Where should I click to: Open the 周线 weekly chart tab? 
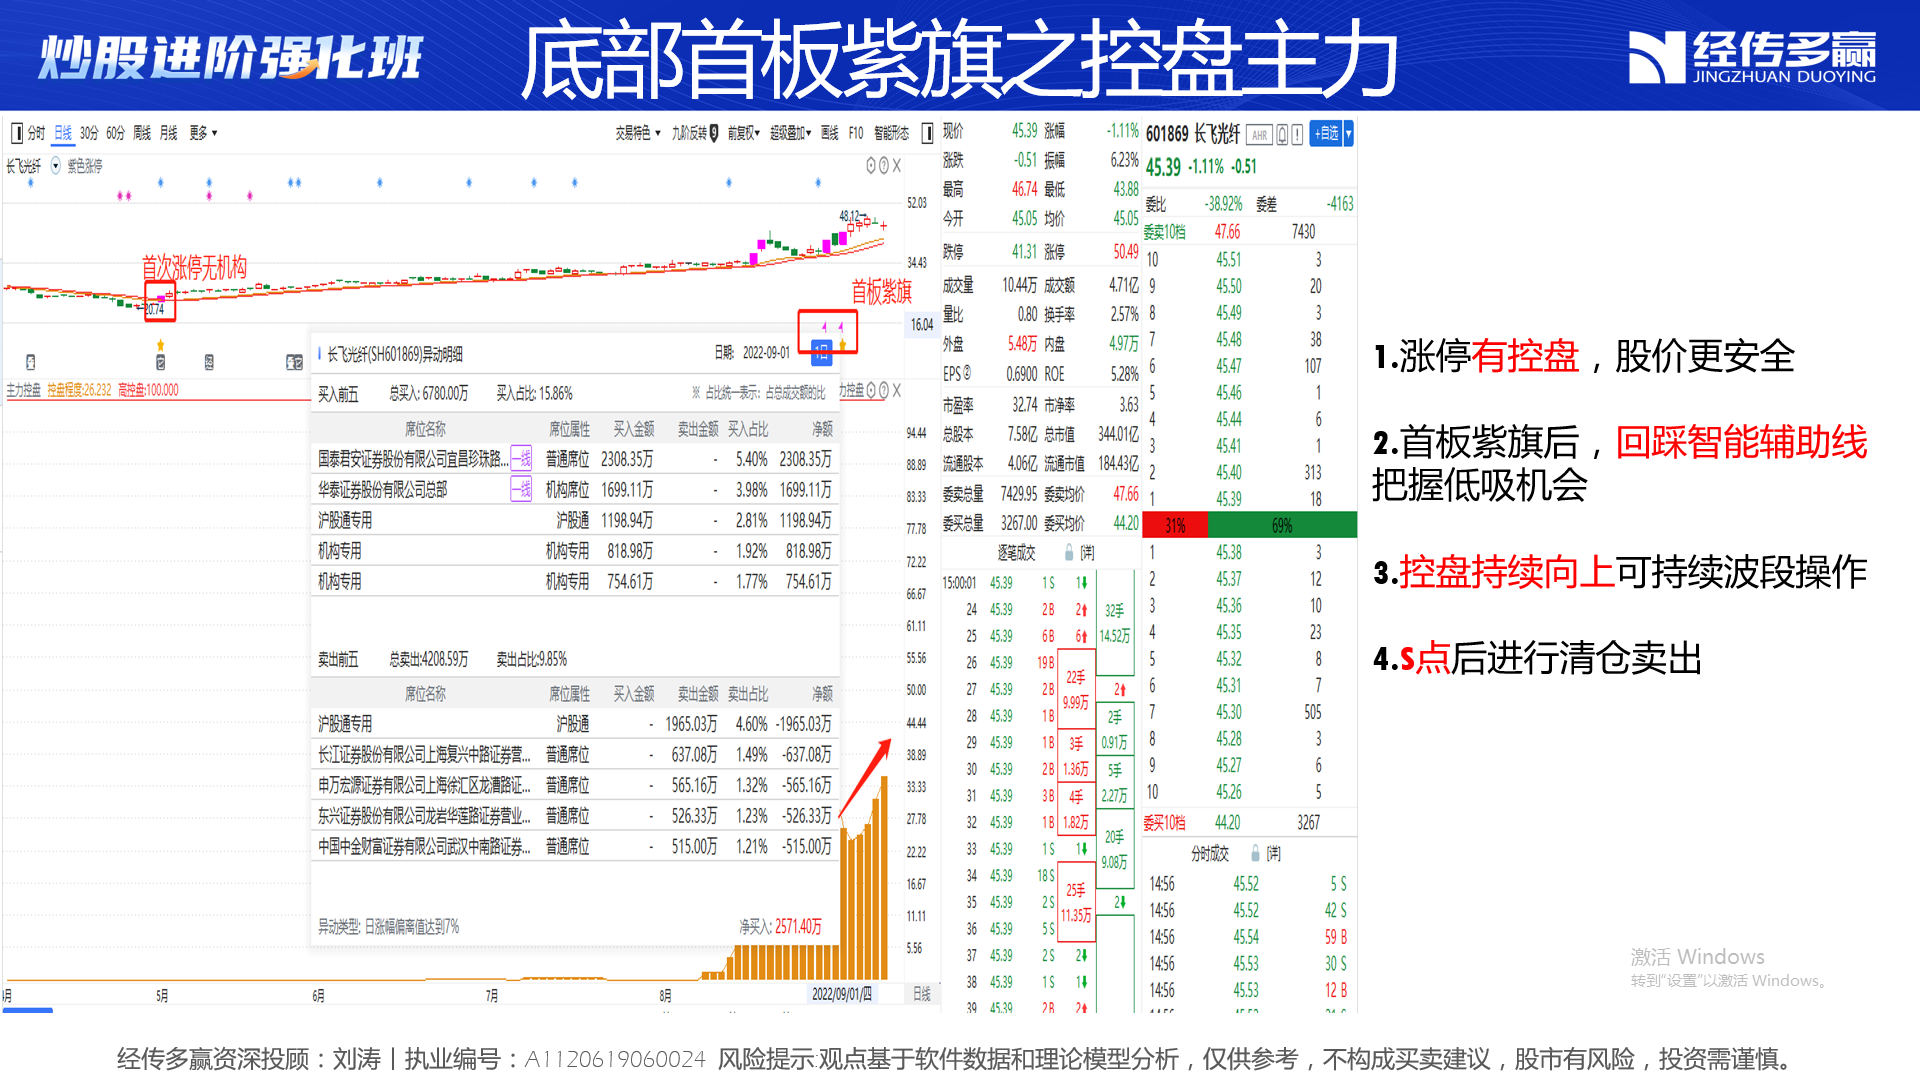pos(142,133)
